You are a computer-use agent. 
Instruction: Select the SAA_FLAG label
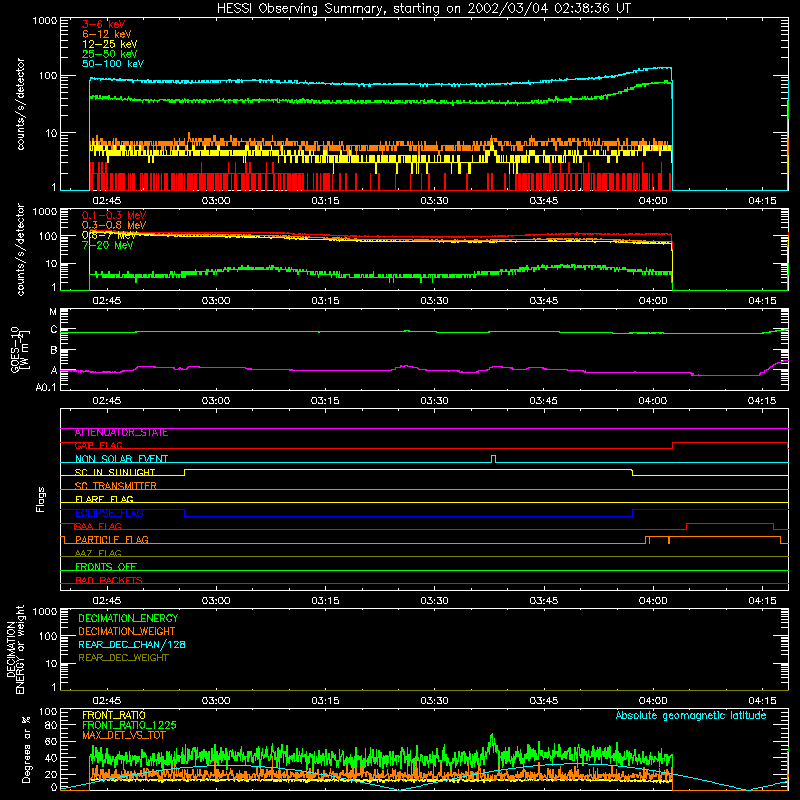(x=98, y=527)
